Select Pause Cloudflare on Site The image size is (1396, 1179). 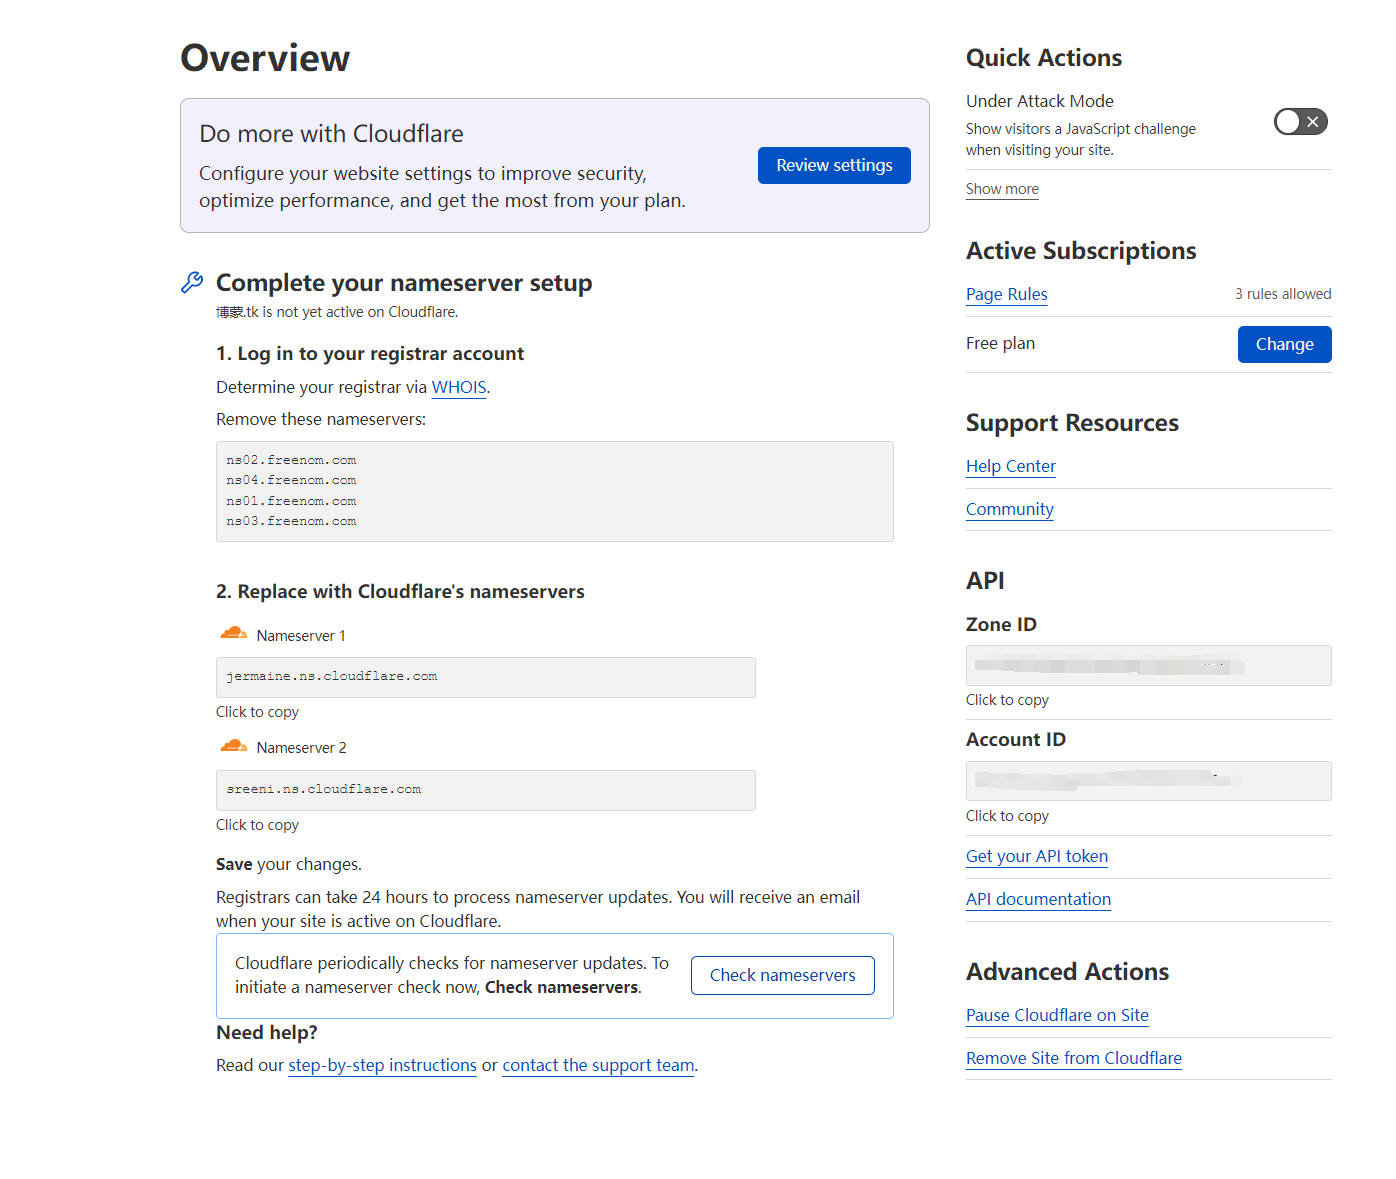click(x=1057, y=1015)
